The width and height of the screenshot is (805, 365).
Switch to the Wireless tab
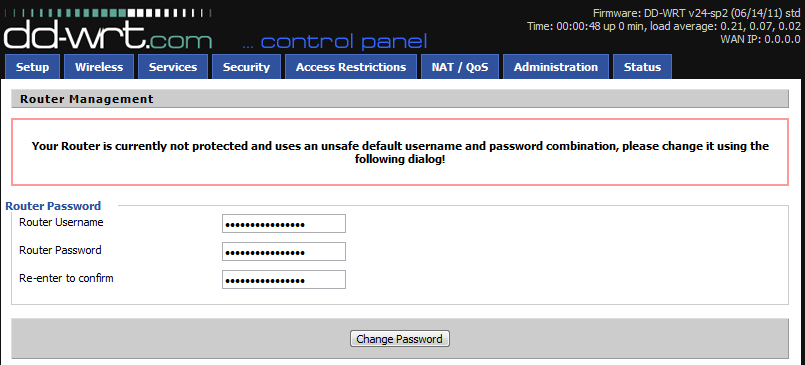(x=99, y=67)
